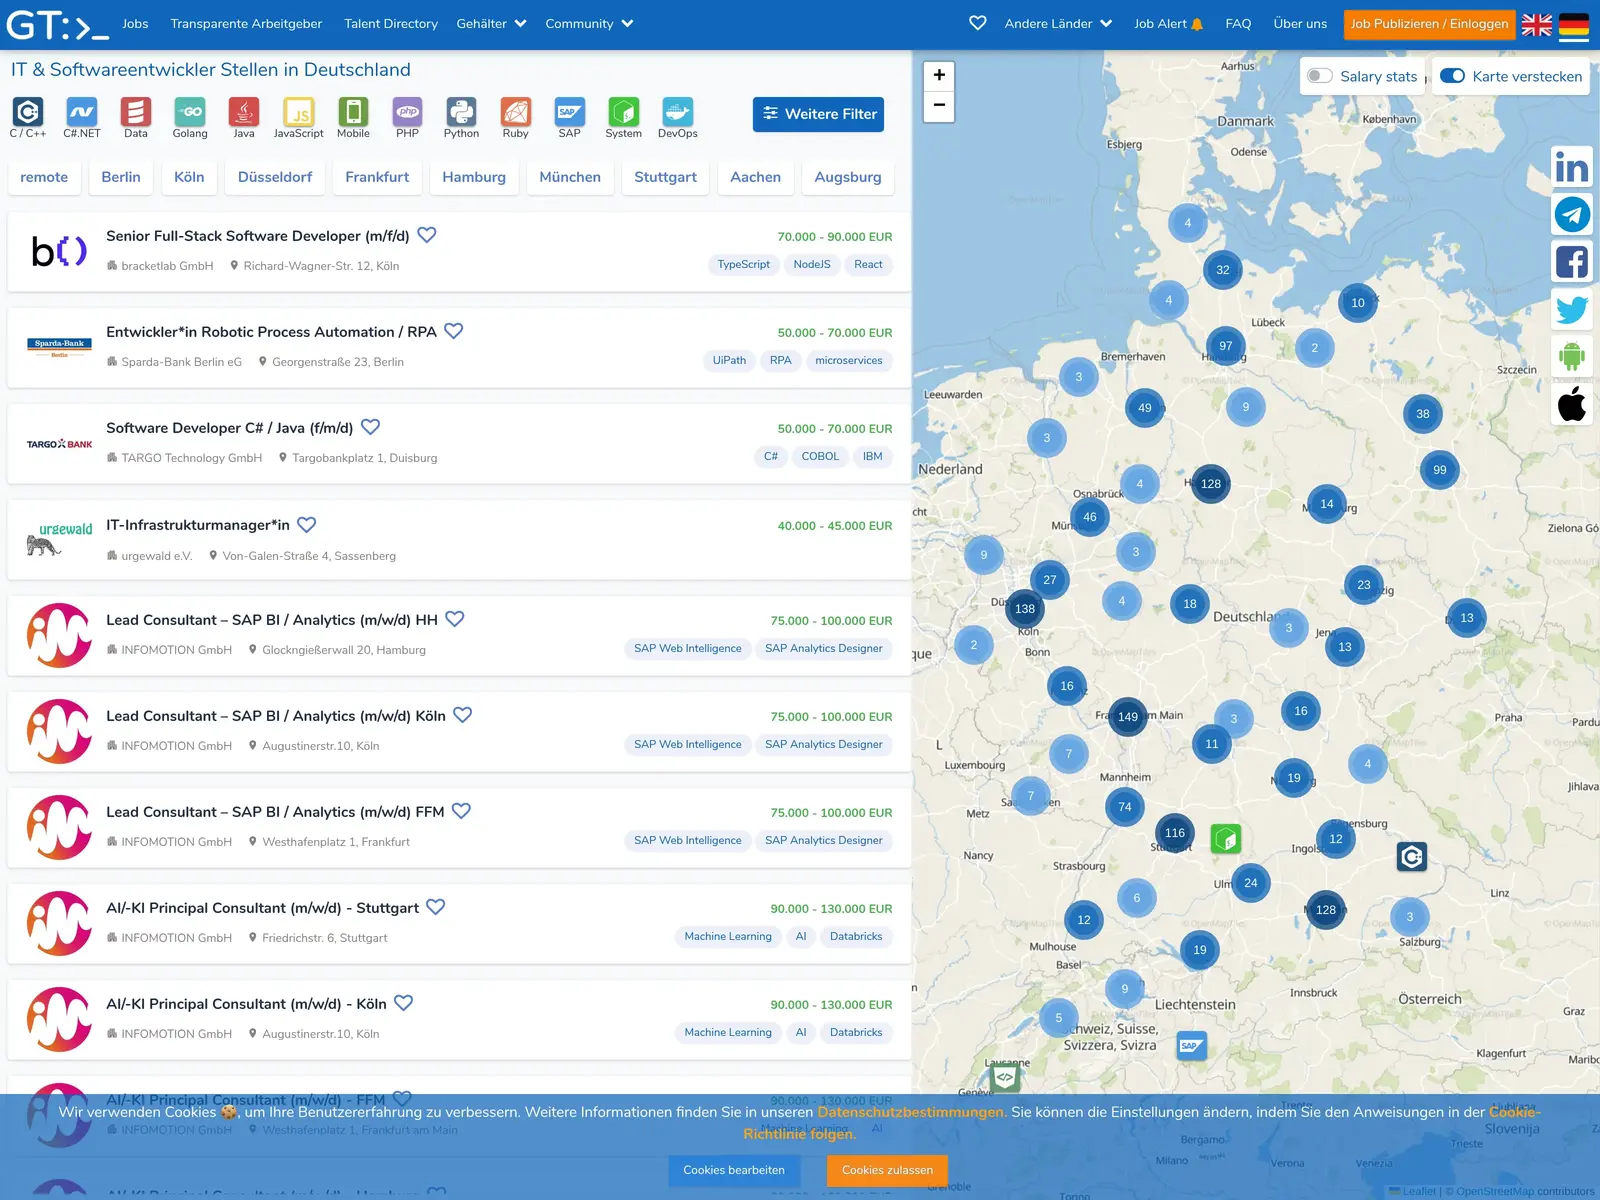1600x1200 pixels.
Task: Filter by the DevOps icon
Action: coord(677,112)
